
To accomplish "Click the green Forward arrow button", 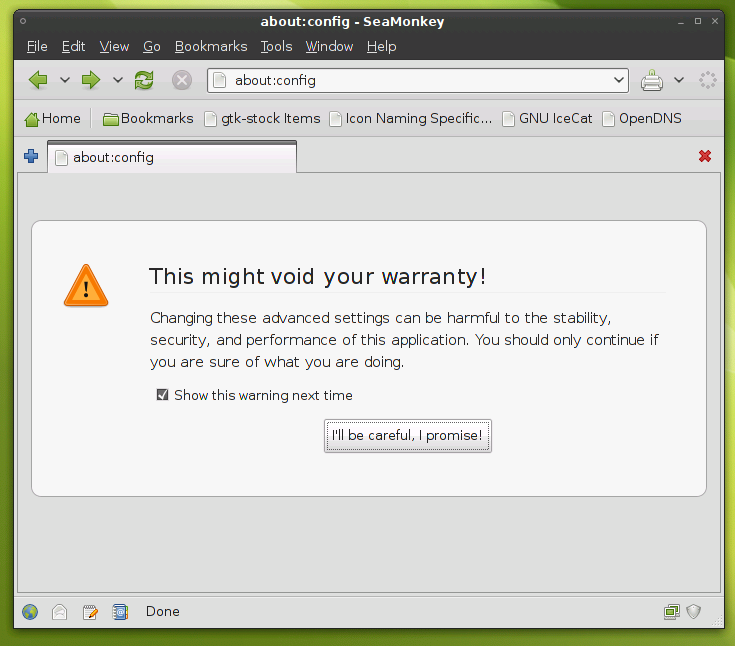I will [x=90, y=80].
